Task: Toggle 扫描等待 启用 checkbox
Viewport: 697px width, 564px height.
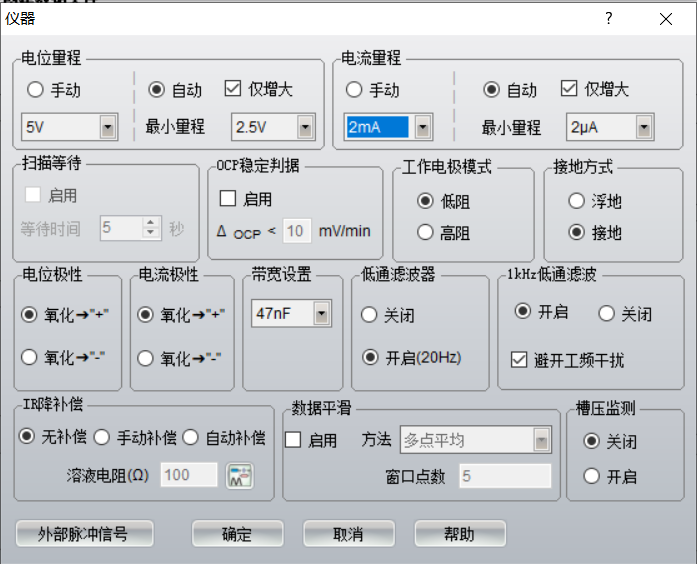Action: [x=32, y=195]
